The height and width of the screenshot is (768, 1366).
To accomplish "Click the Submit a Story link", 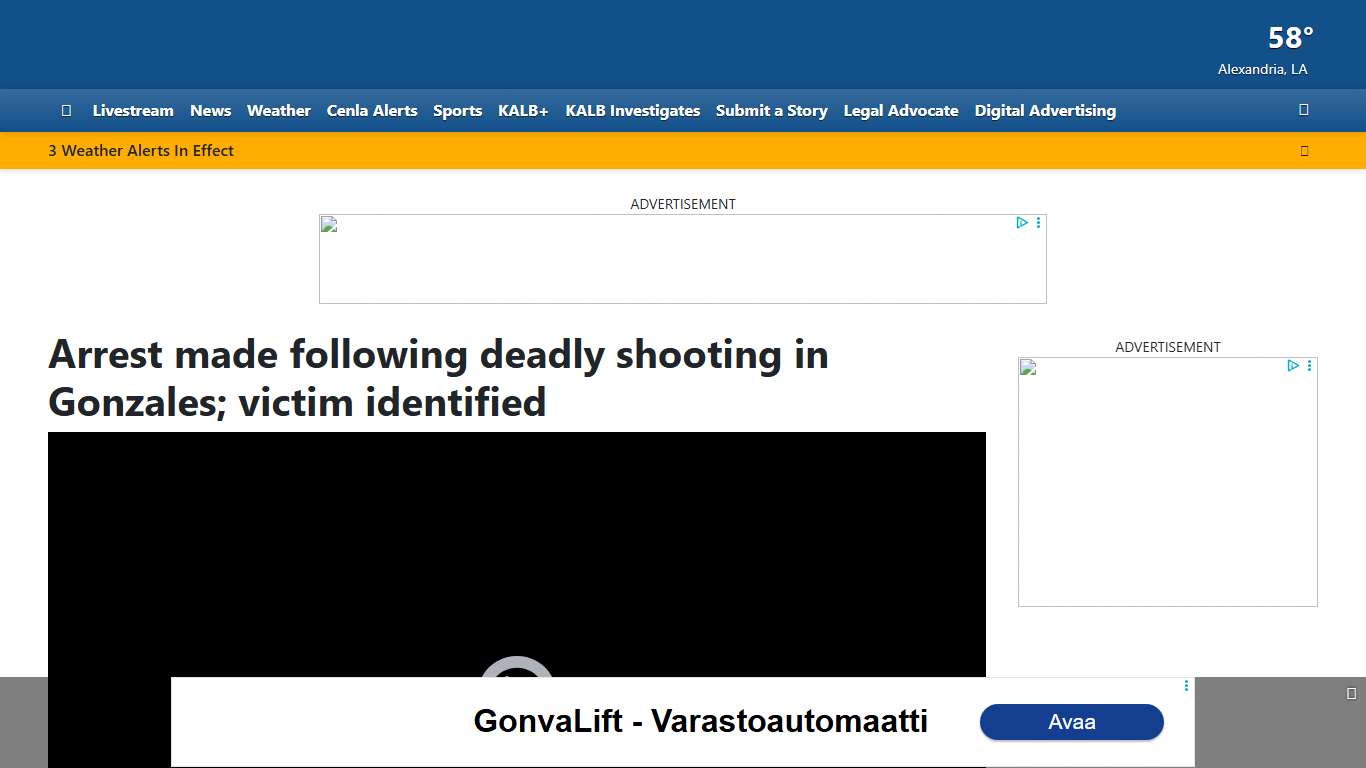I will [771, 111].
